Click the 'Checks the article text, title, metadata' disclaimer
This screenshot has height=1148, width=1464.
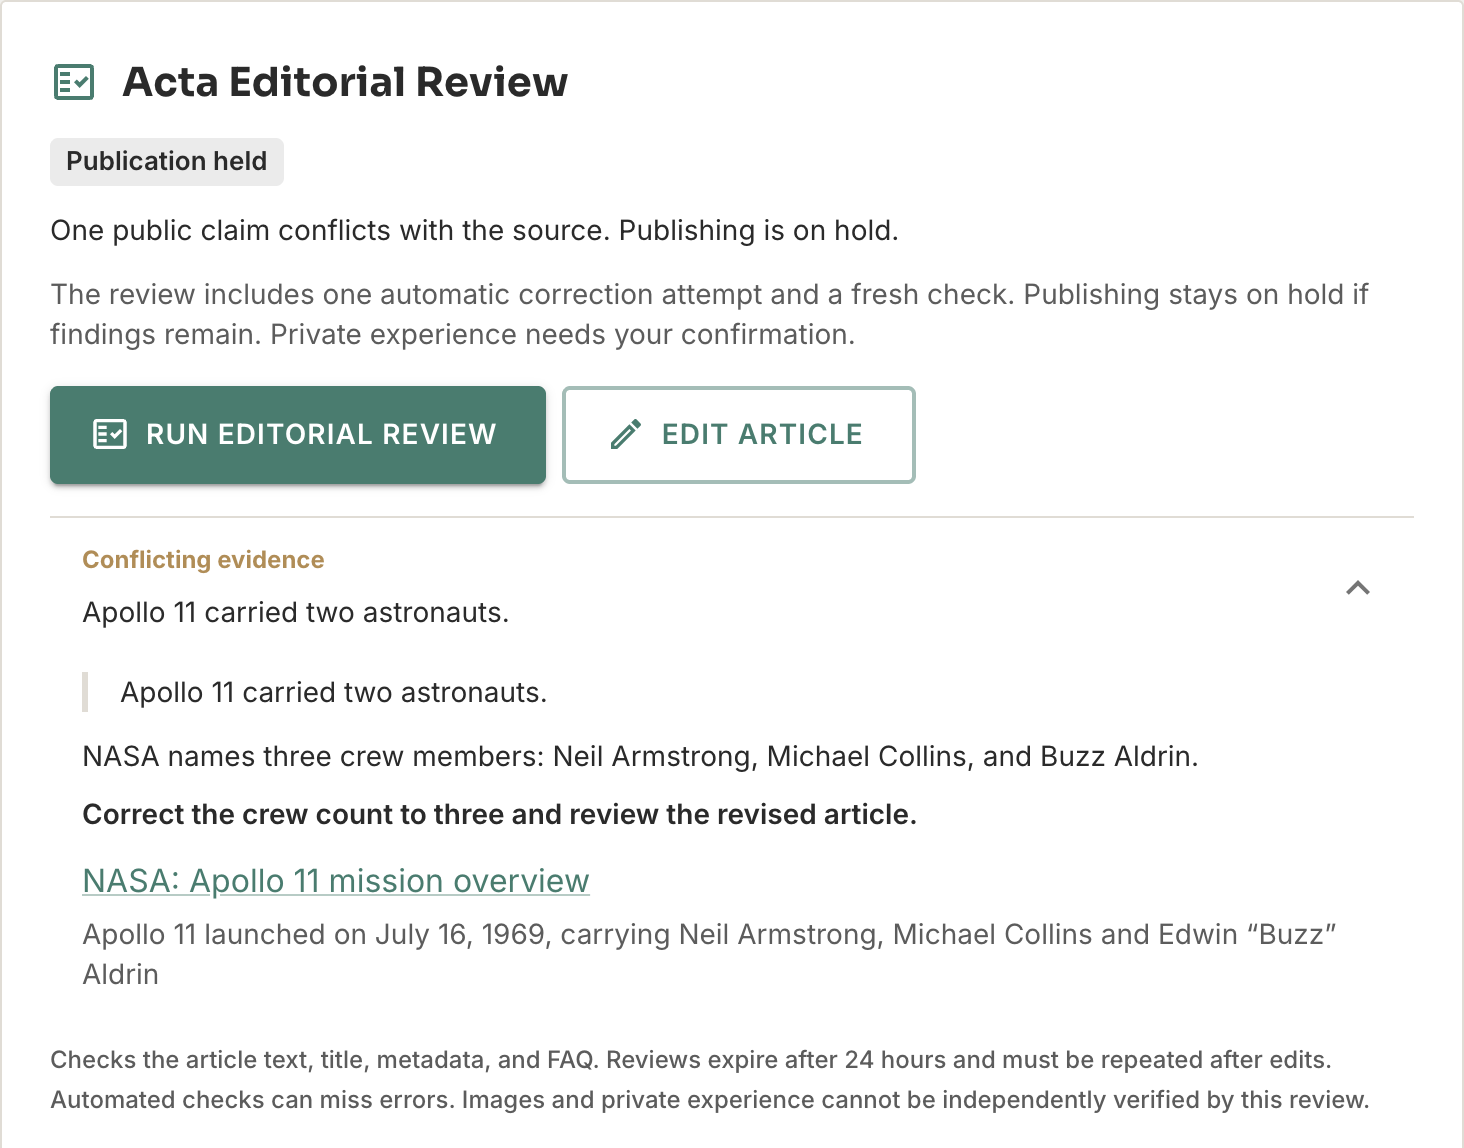coord(710,1080)
